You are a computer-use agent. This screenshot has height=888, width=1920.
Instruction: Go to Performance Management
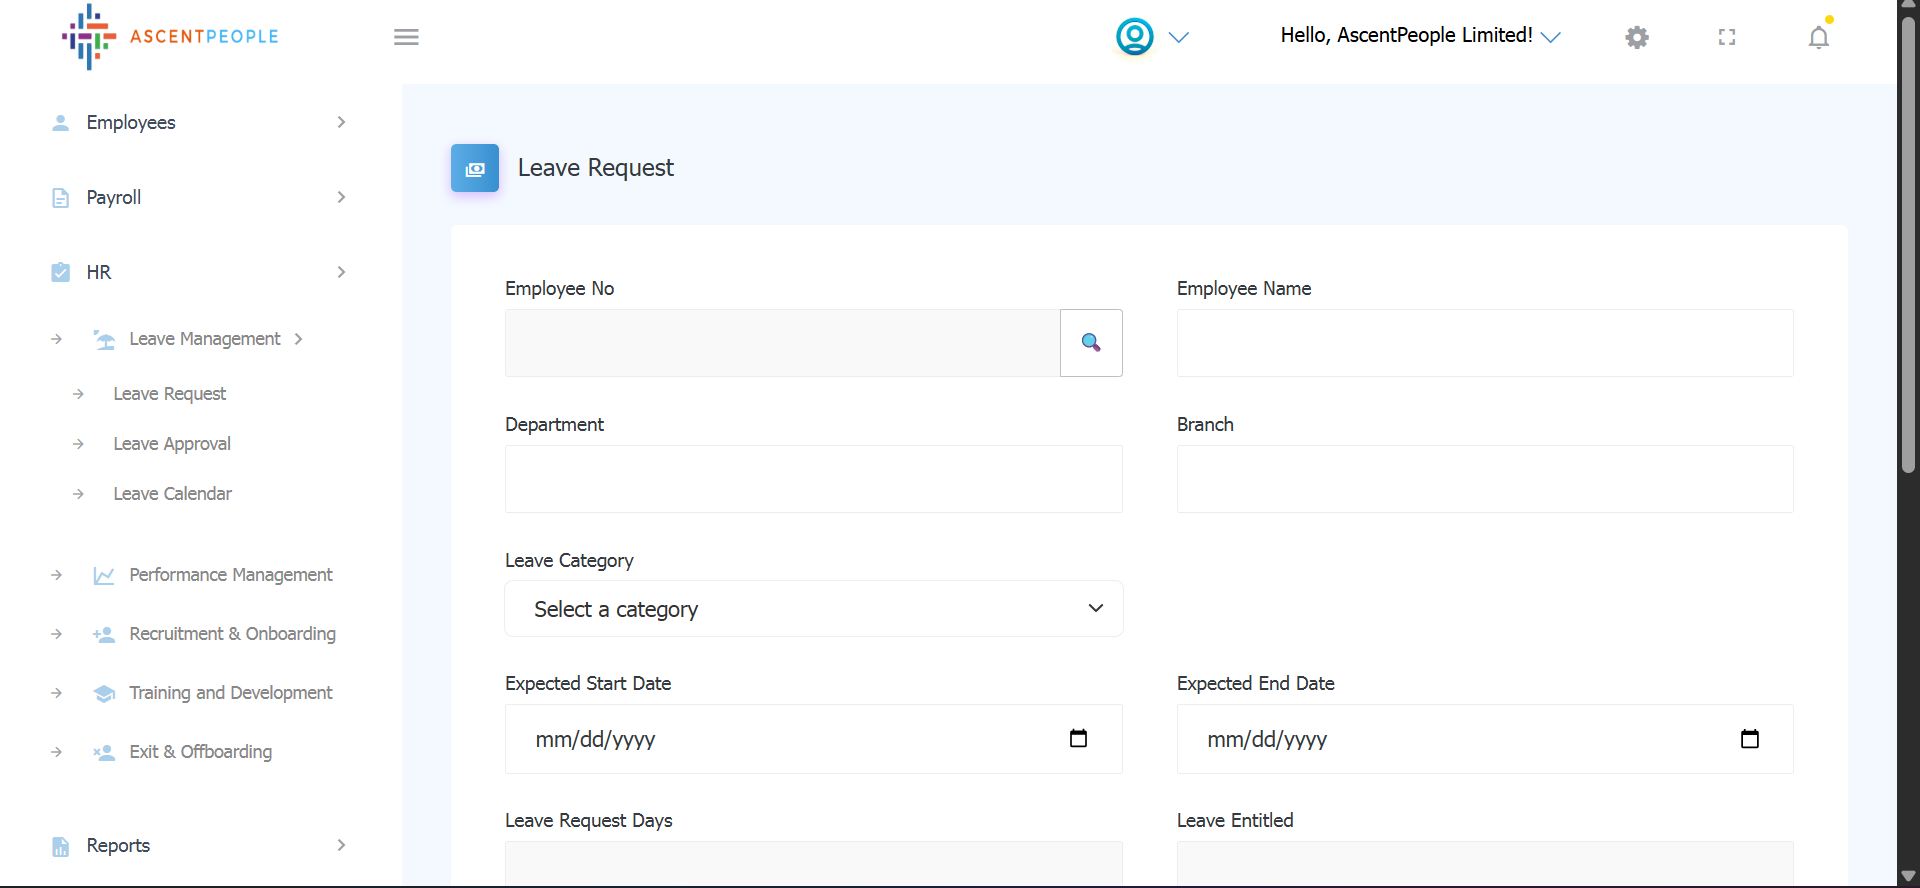(230, 575)
